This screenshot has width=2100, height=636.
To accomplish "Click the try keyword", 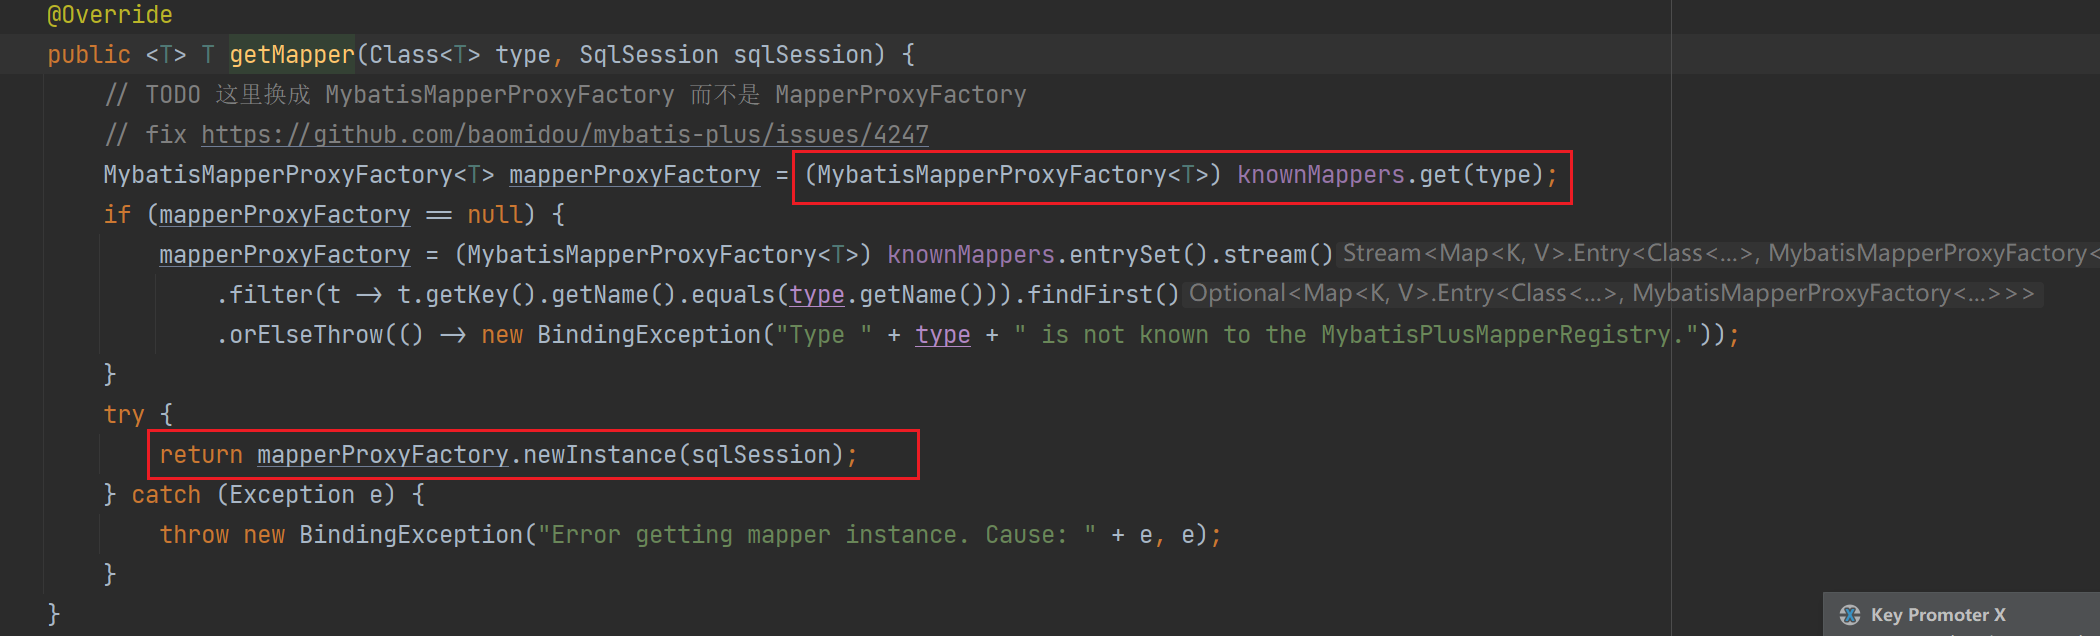I will (124, 415).
